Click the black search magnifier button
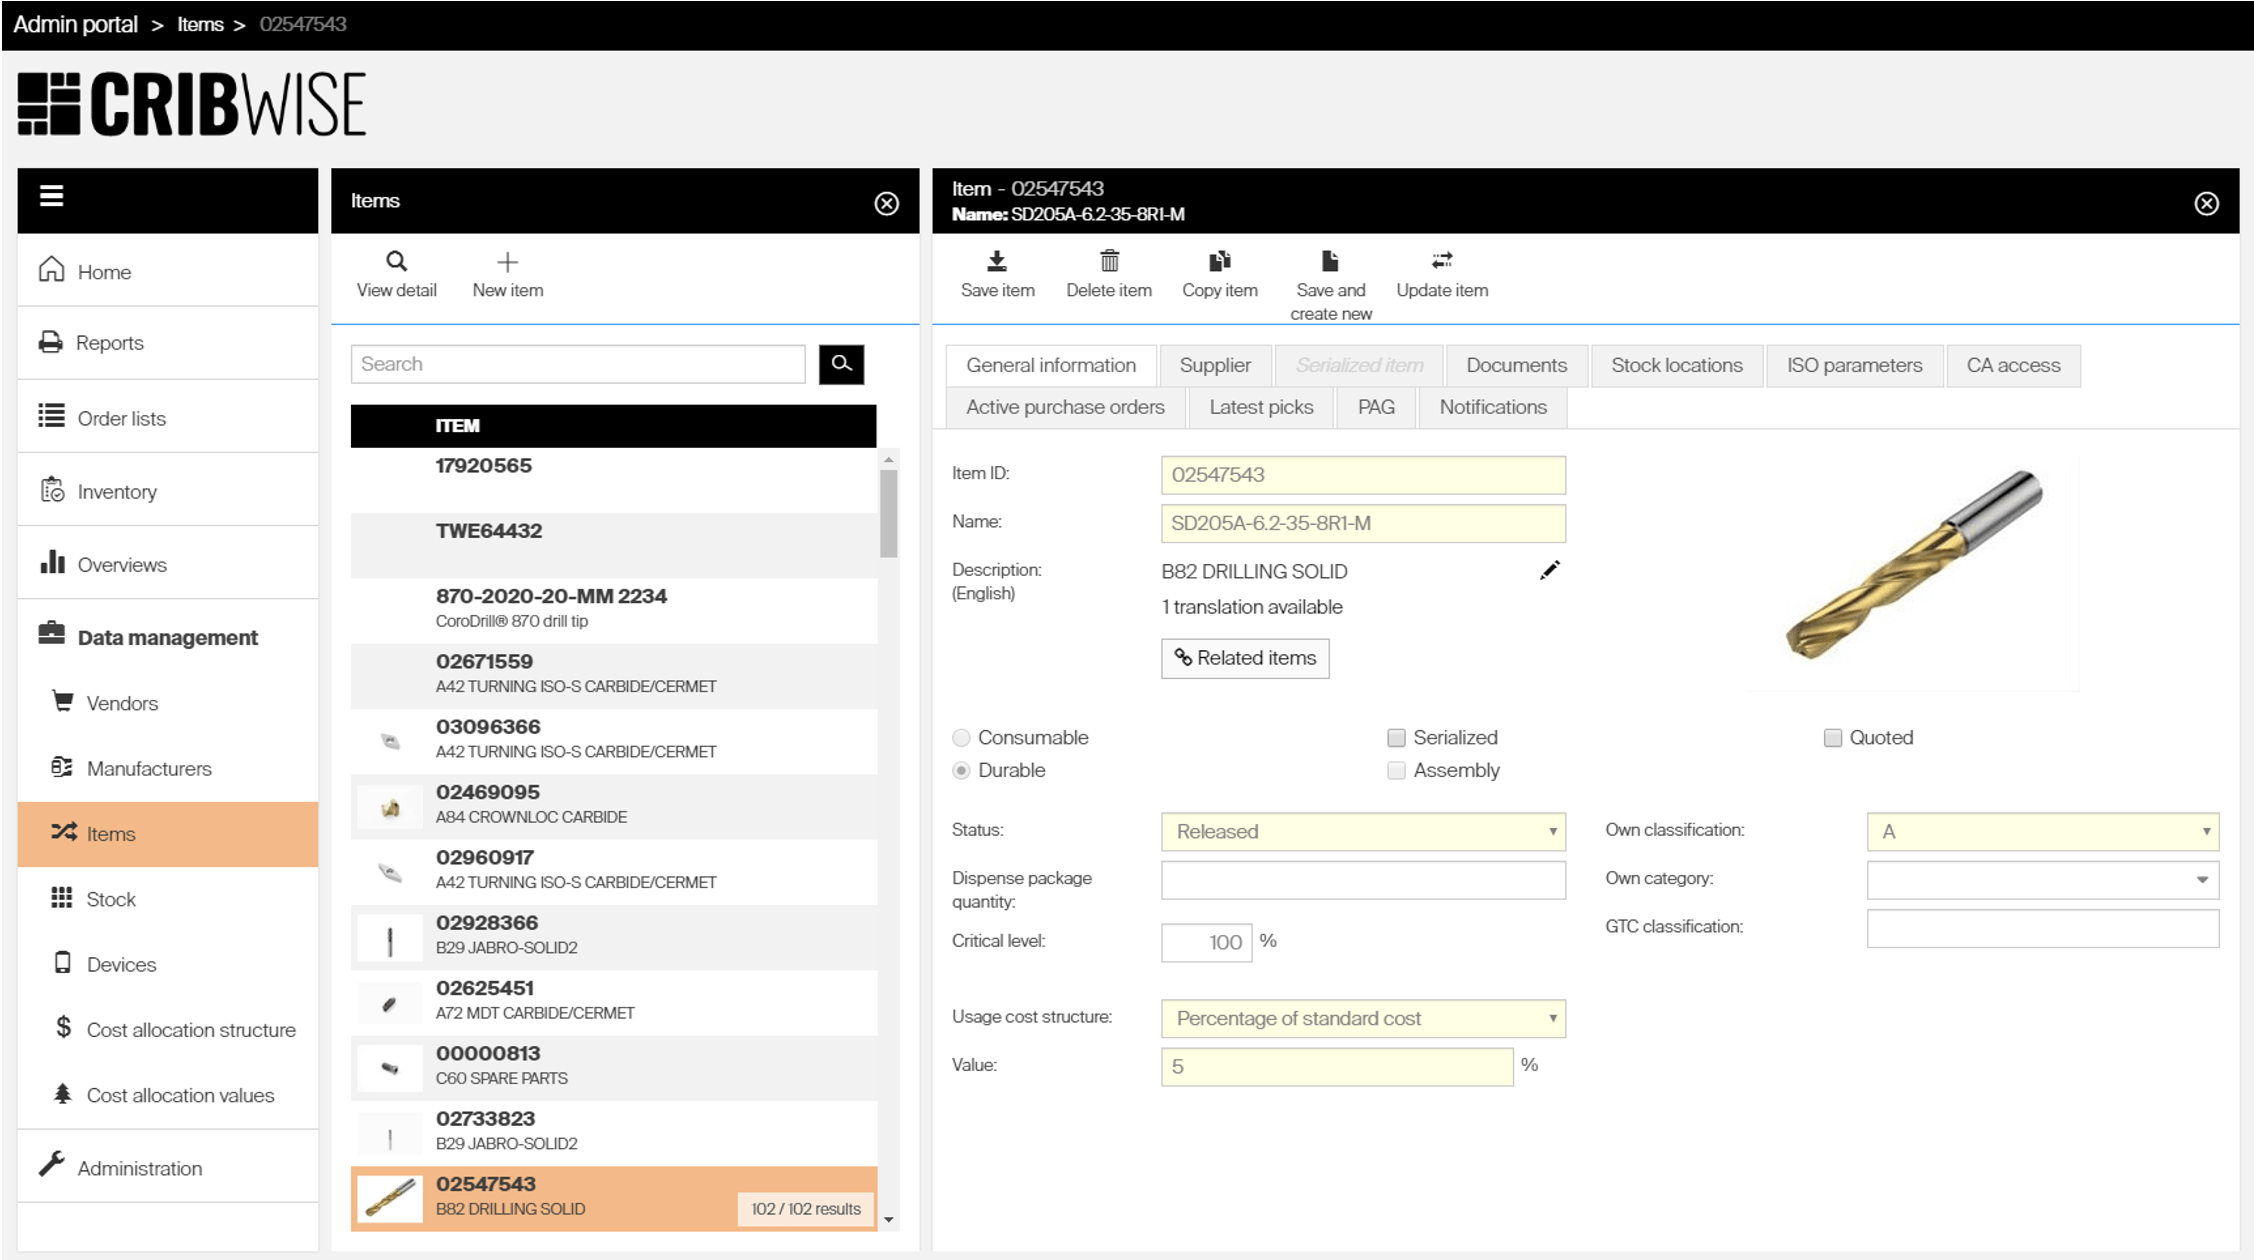Image resolution: width=2254 pixels, height=1260 pixels. click(841, 364)
